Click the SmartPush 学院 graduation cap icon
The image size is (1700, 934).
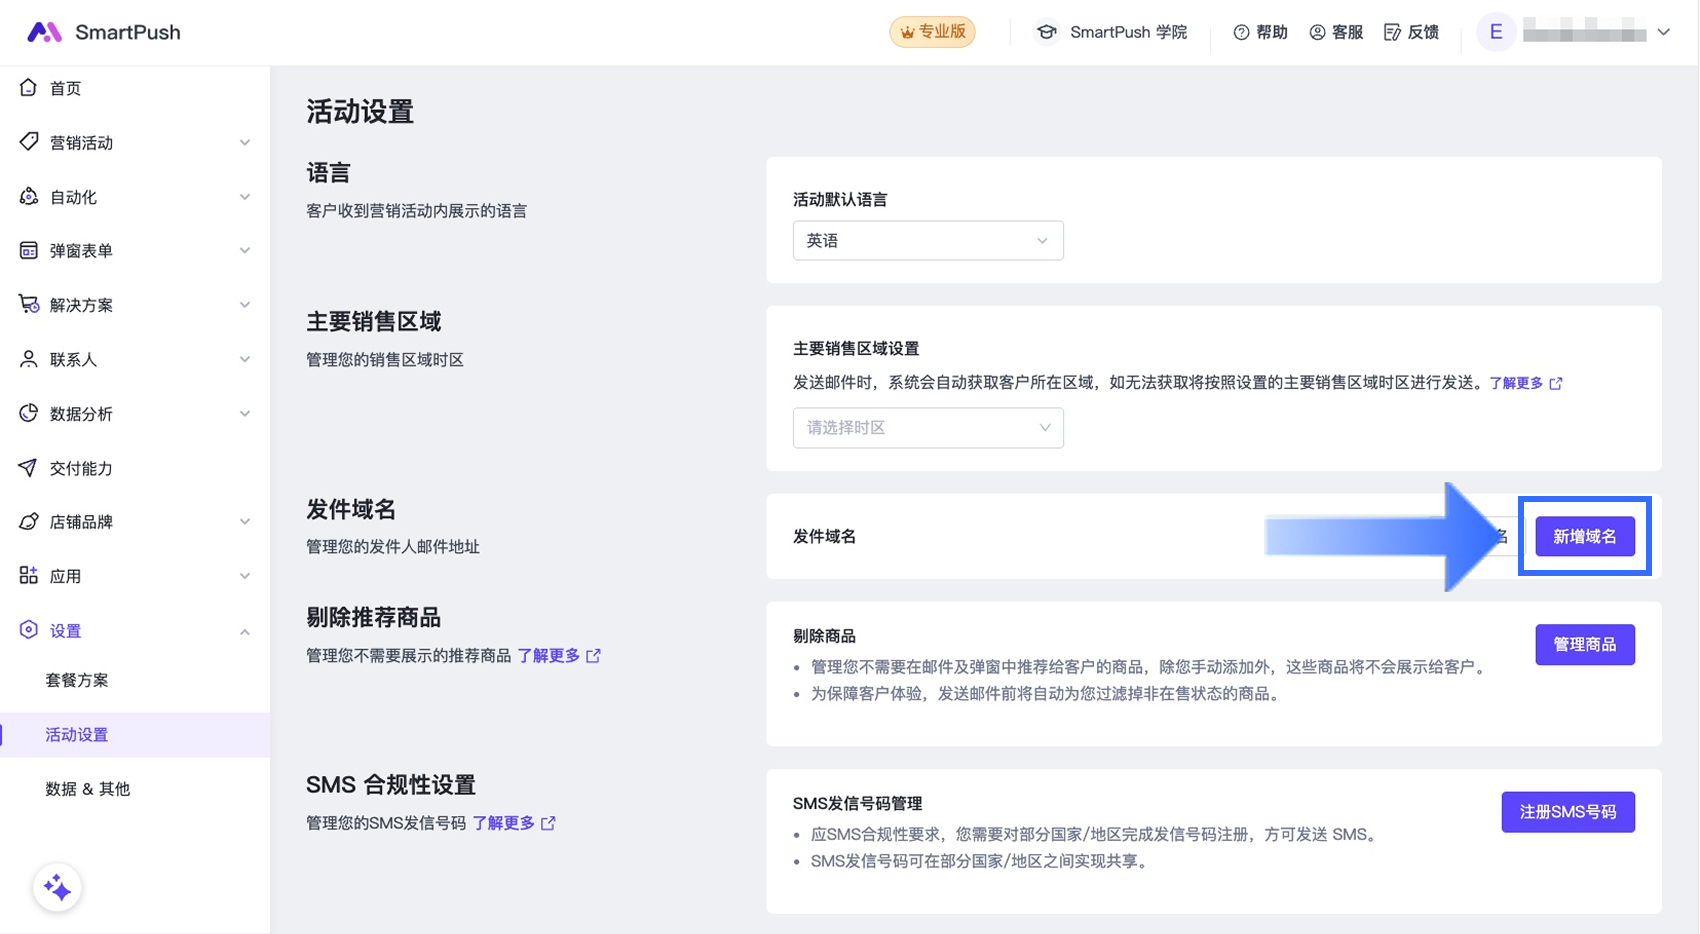point(1046,32)
